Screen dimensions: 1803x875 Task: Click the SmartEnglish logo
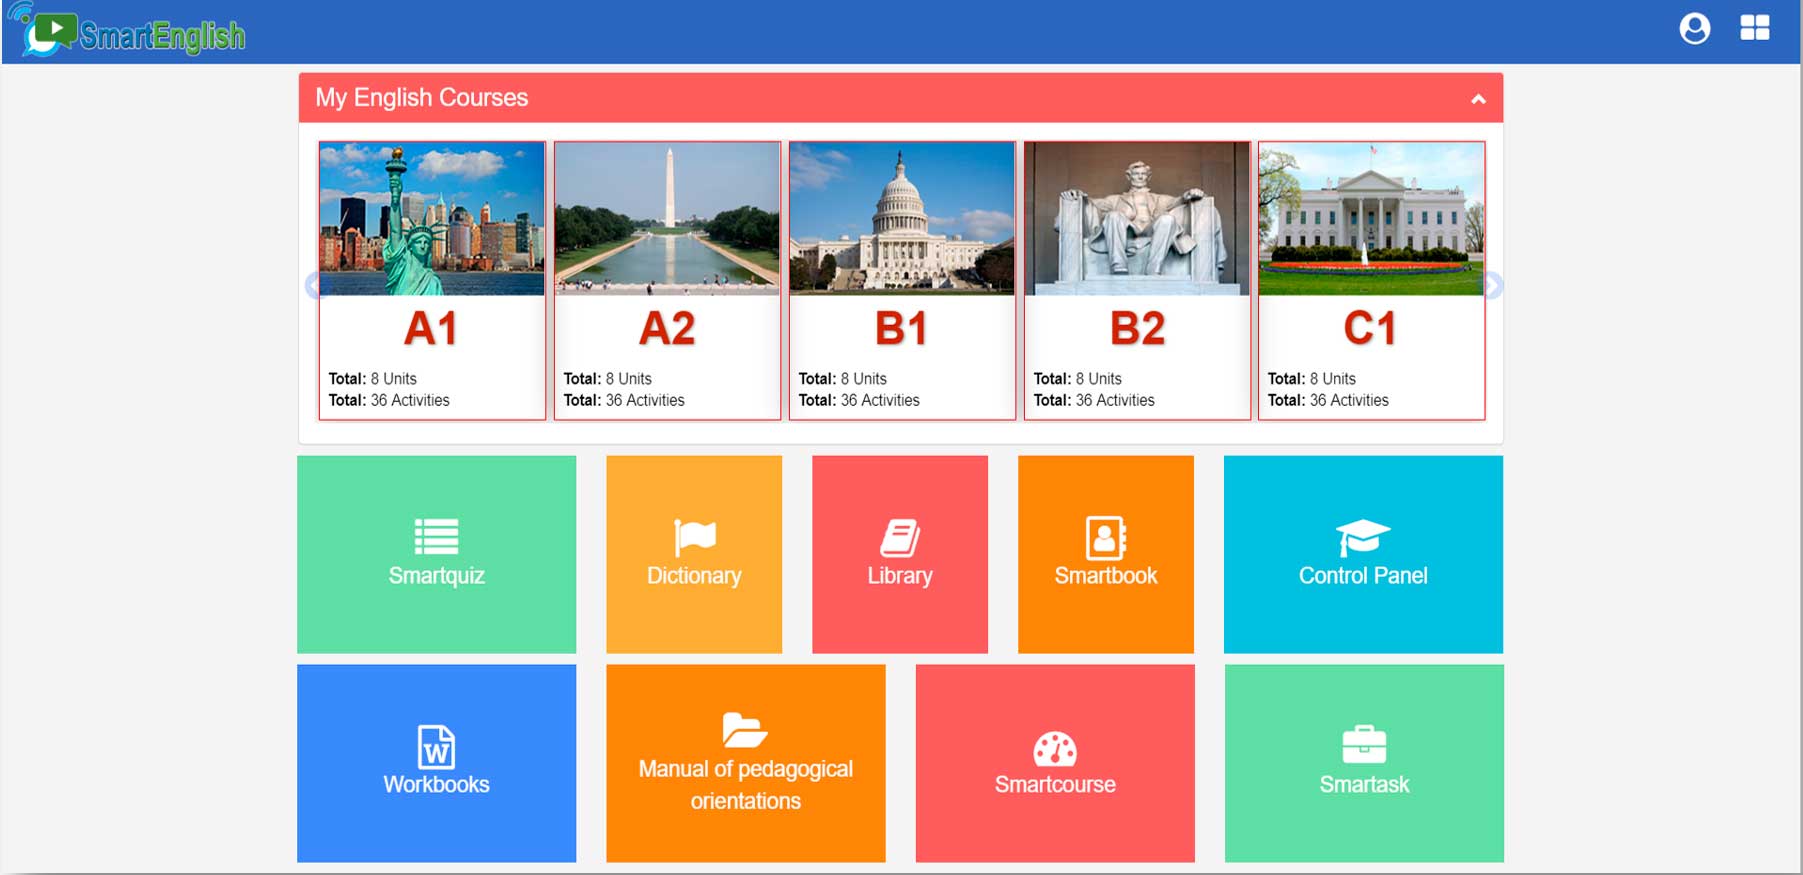coord(127,30)
